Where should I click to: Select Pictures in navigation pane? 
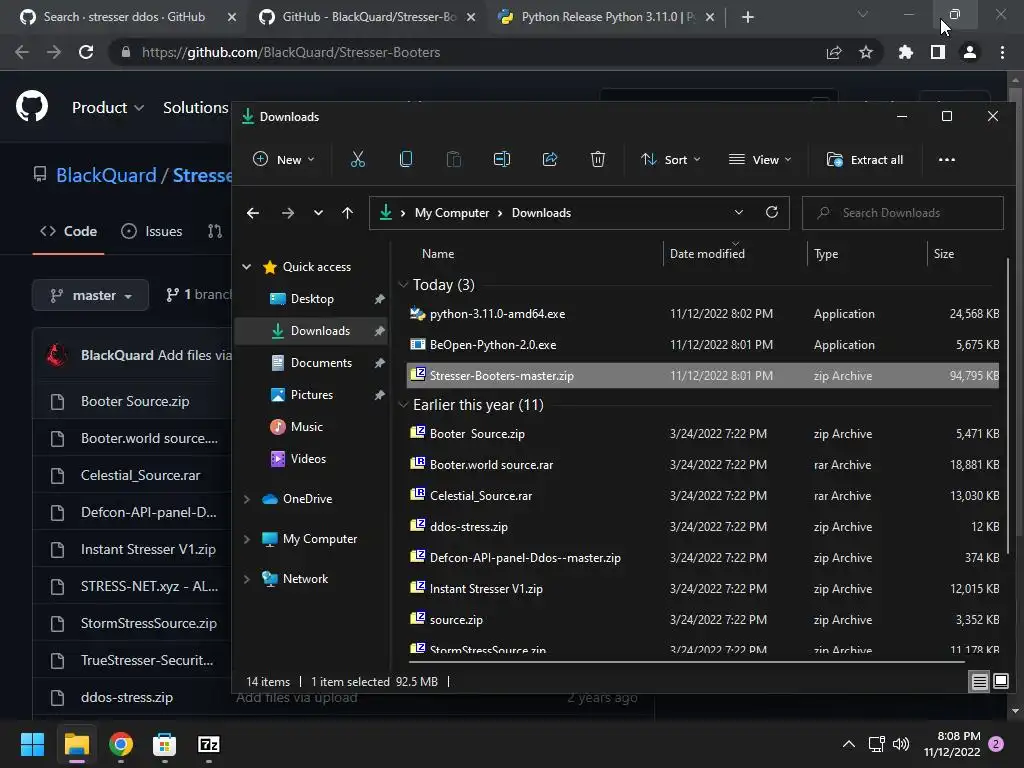coord(312,394)
